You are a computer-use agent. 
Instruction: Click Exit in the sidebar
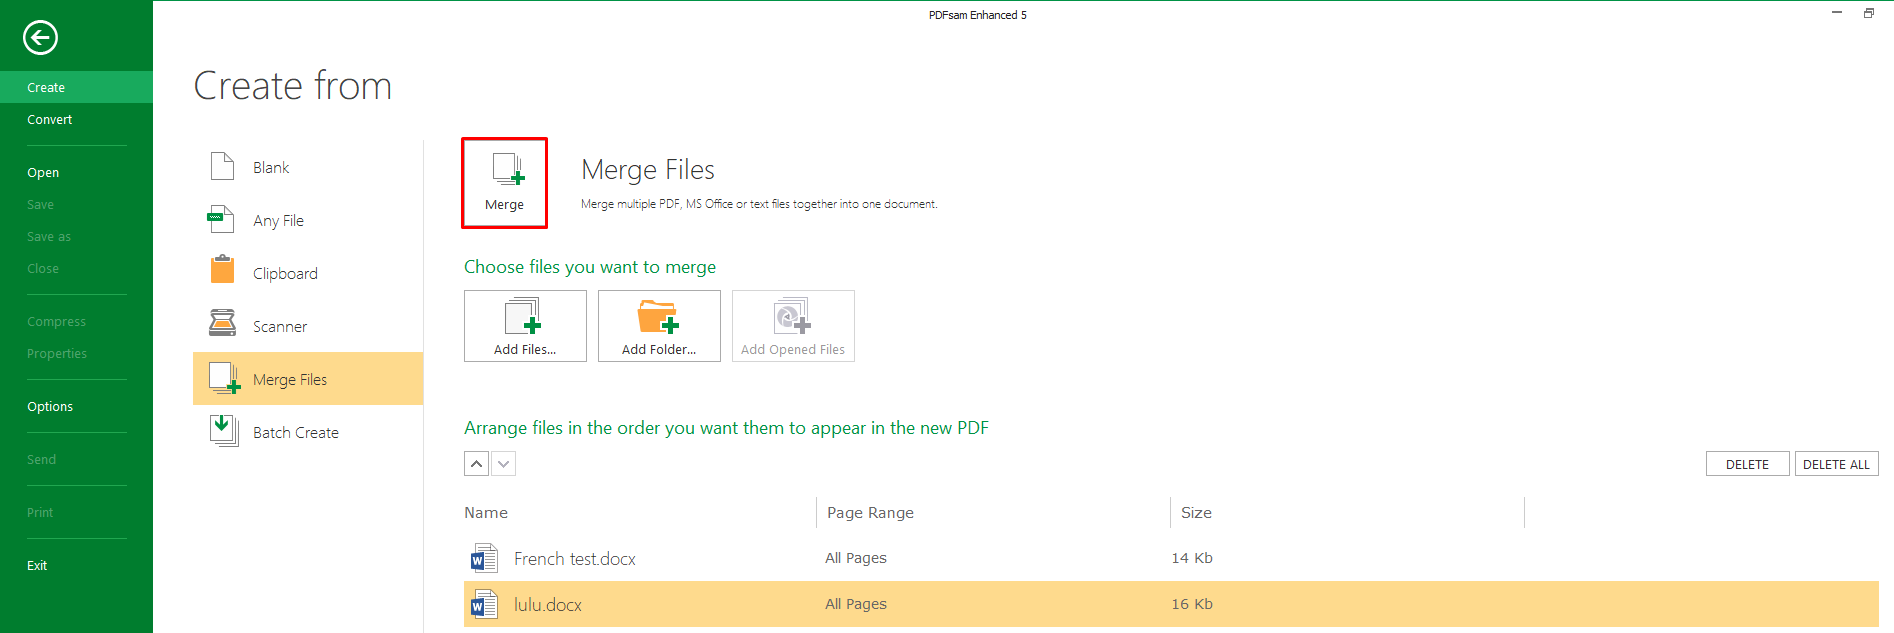37,565
